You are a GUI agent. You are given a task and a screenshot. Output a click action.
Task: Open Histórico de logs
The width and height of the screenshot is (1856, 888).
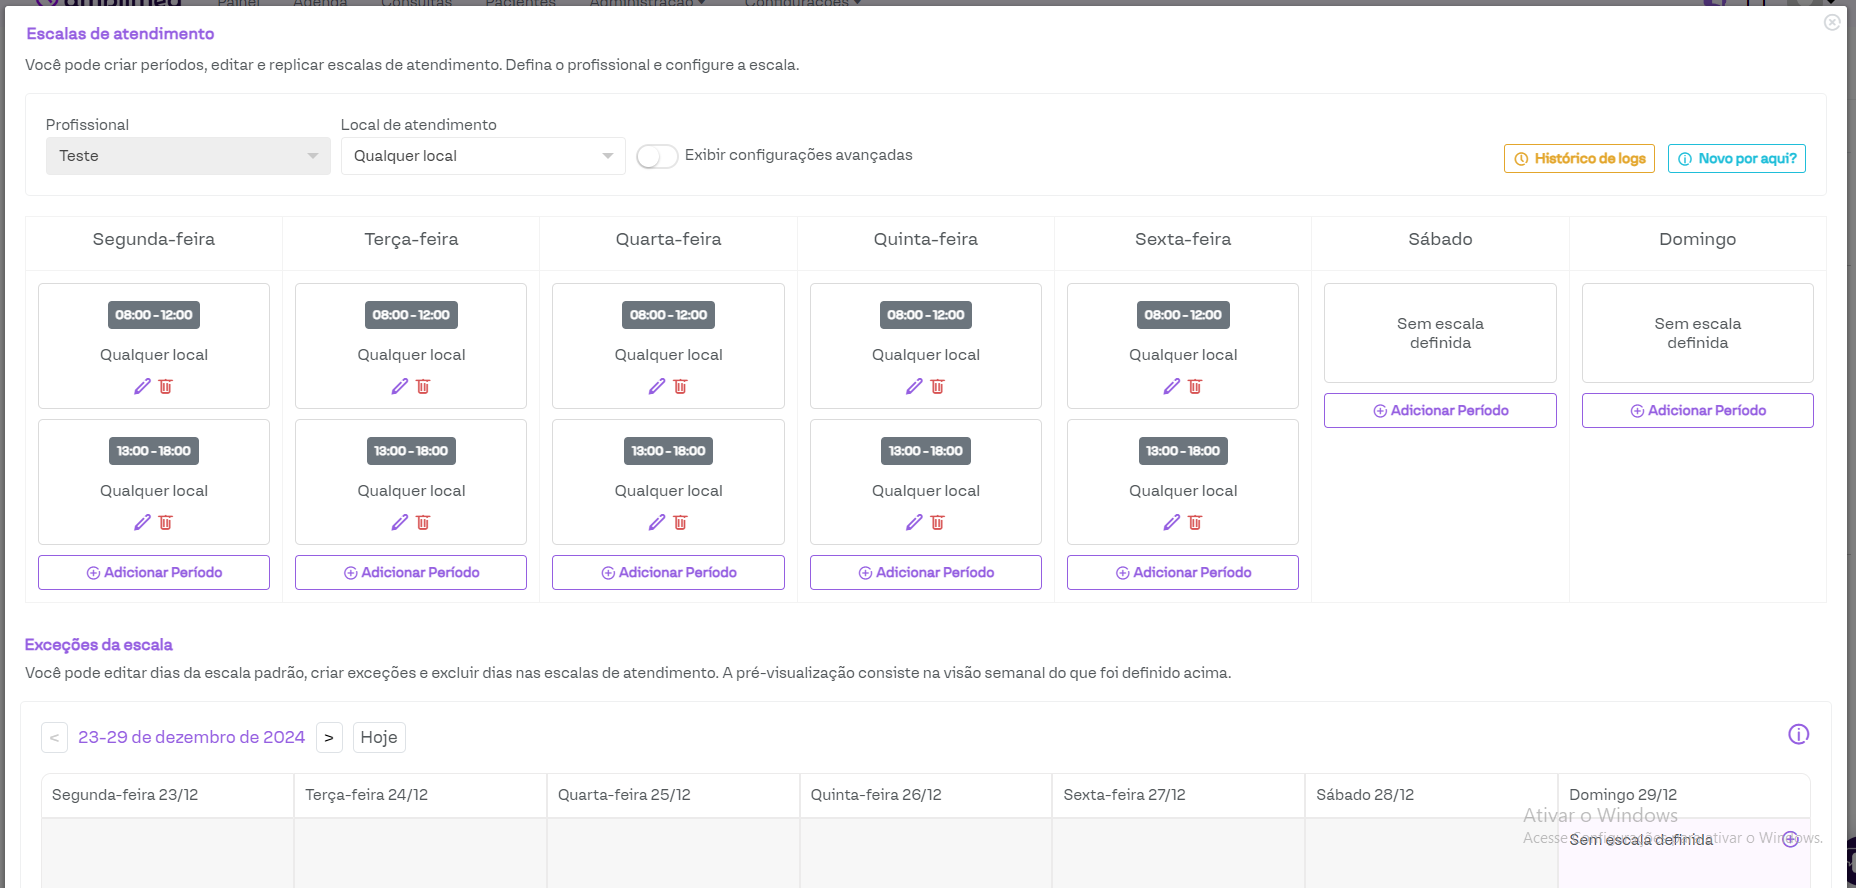pos(1579,159)
